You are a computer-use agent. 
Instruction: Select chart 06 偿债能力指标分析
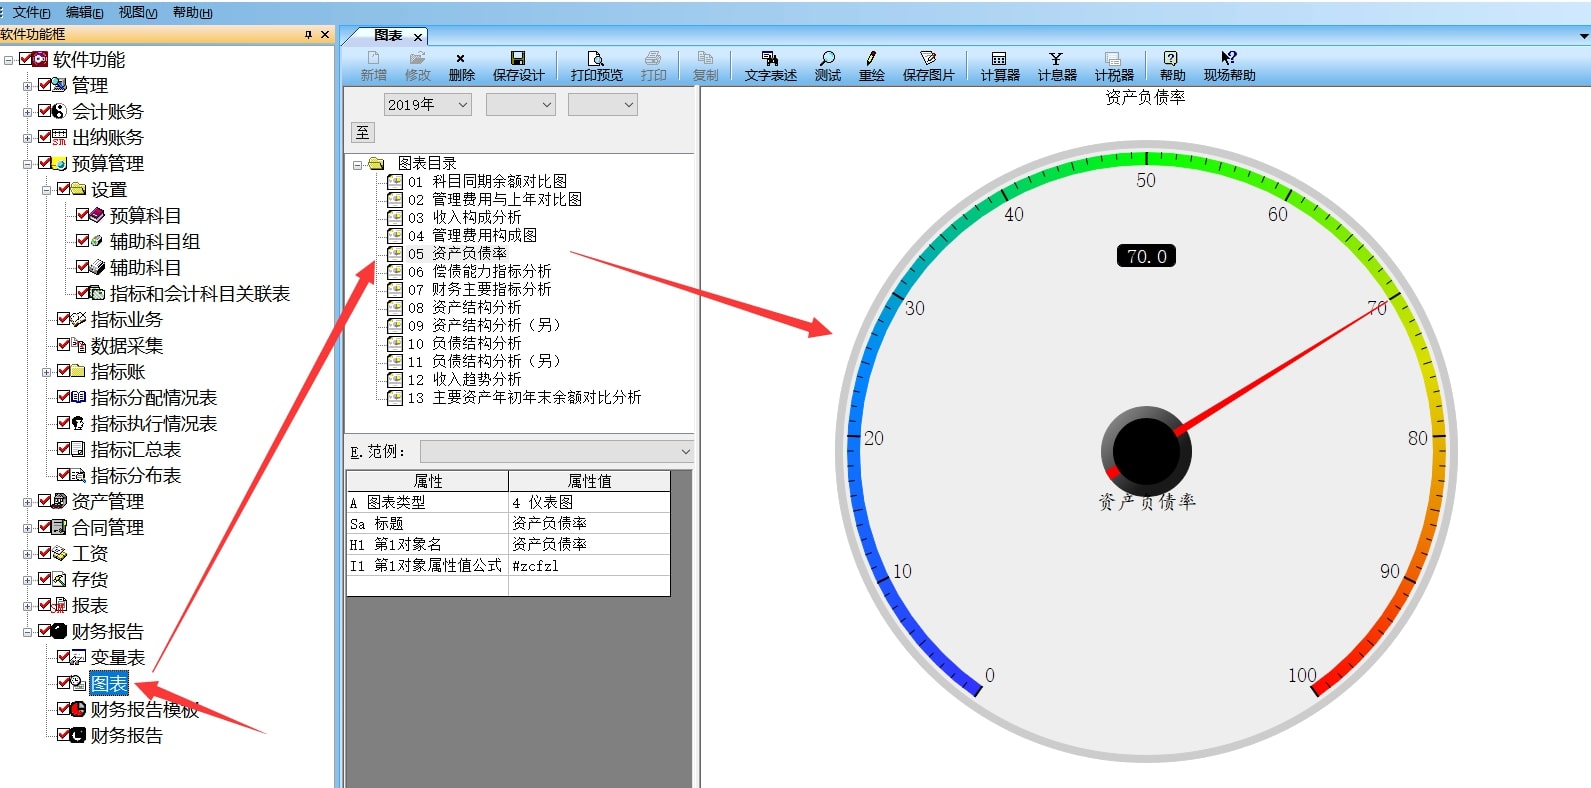pyautogui.click(x=491, y=271)
